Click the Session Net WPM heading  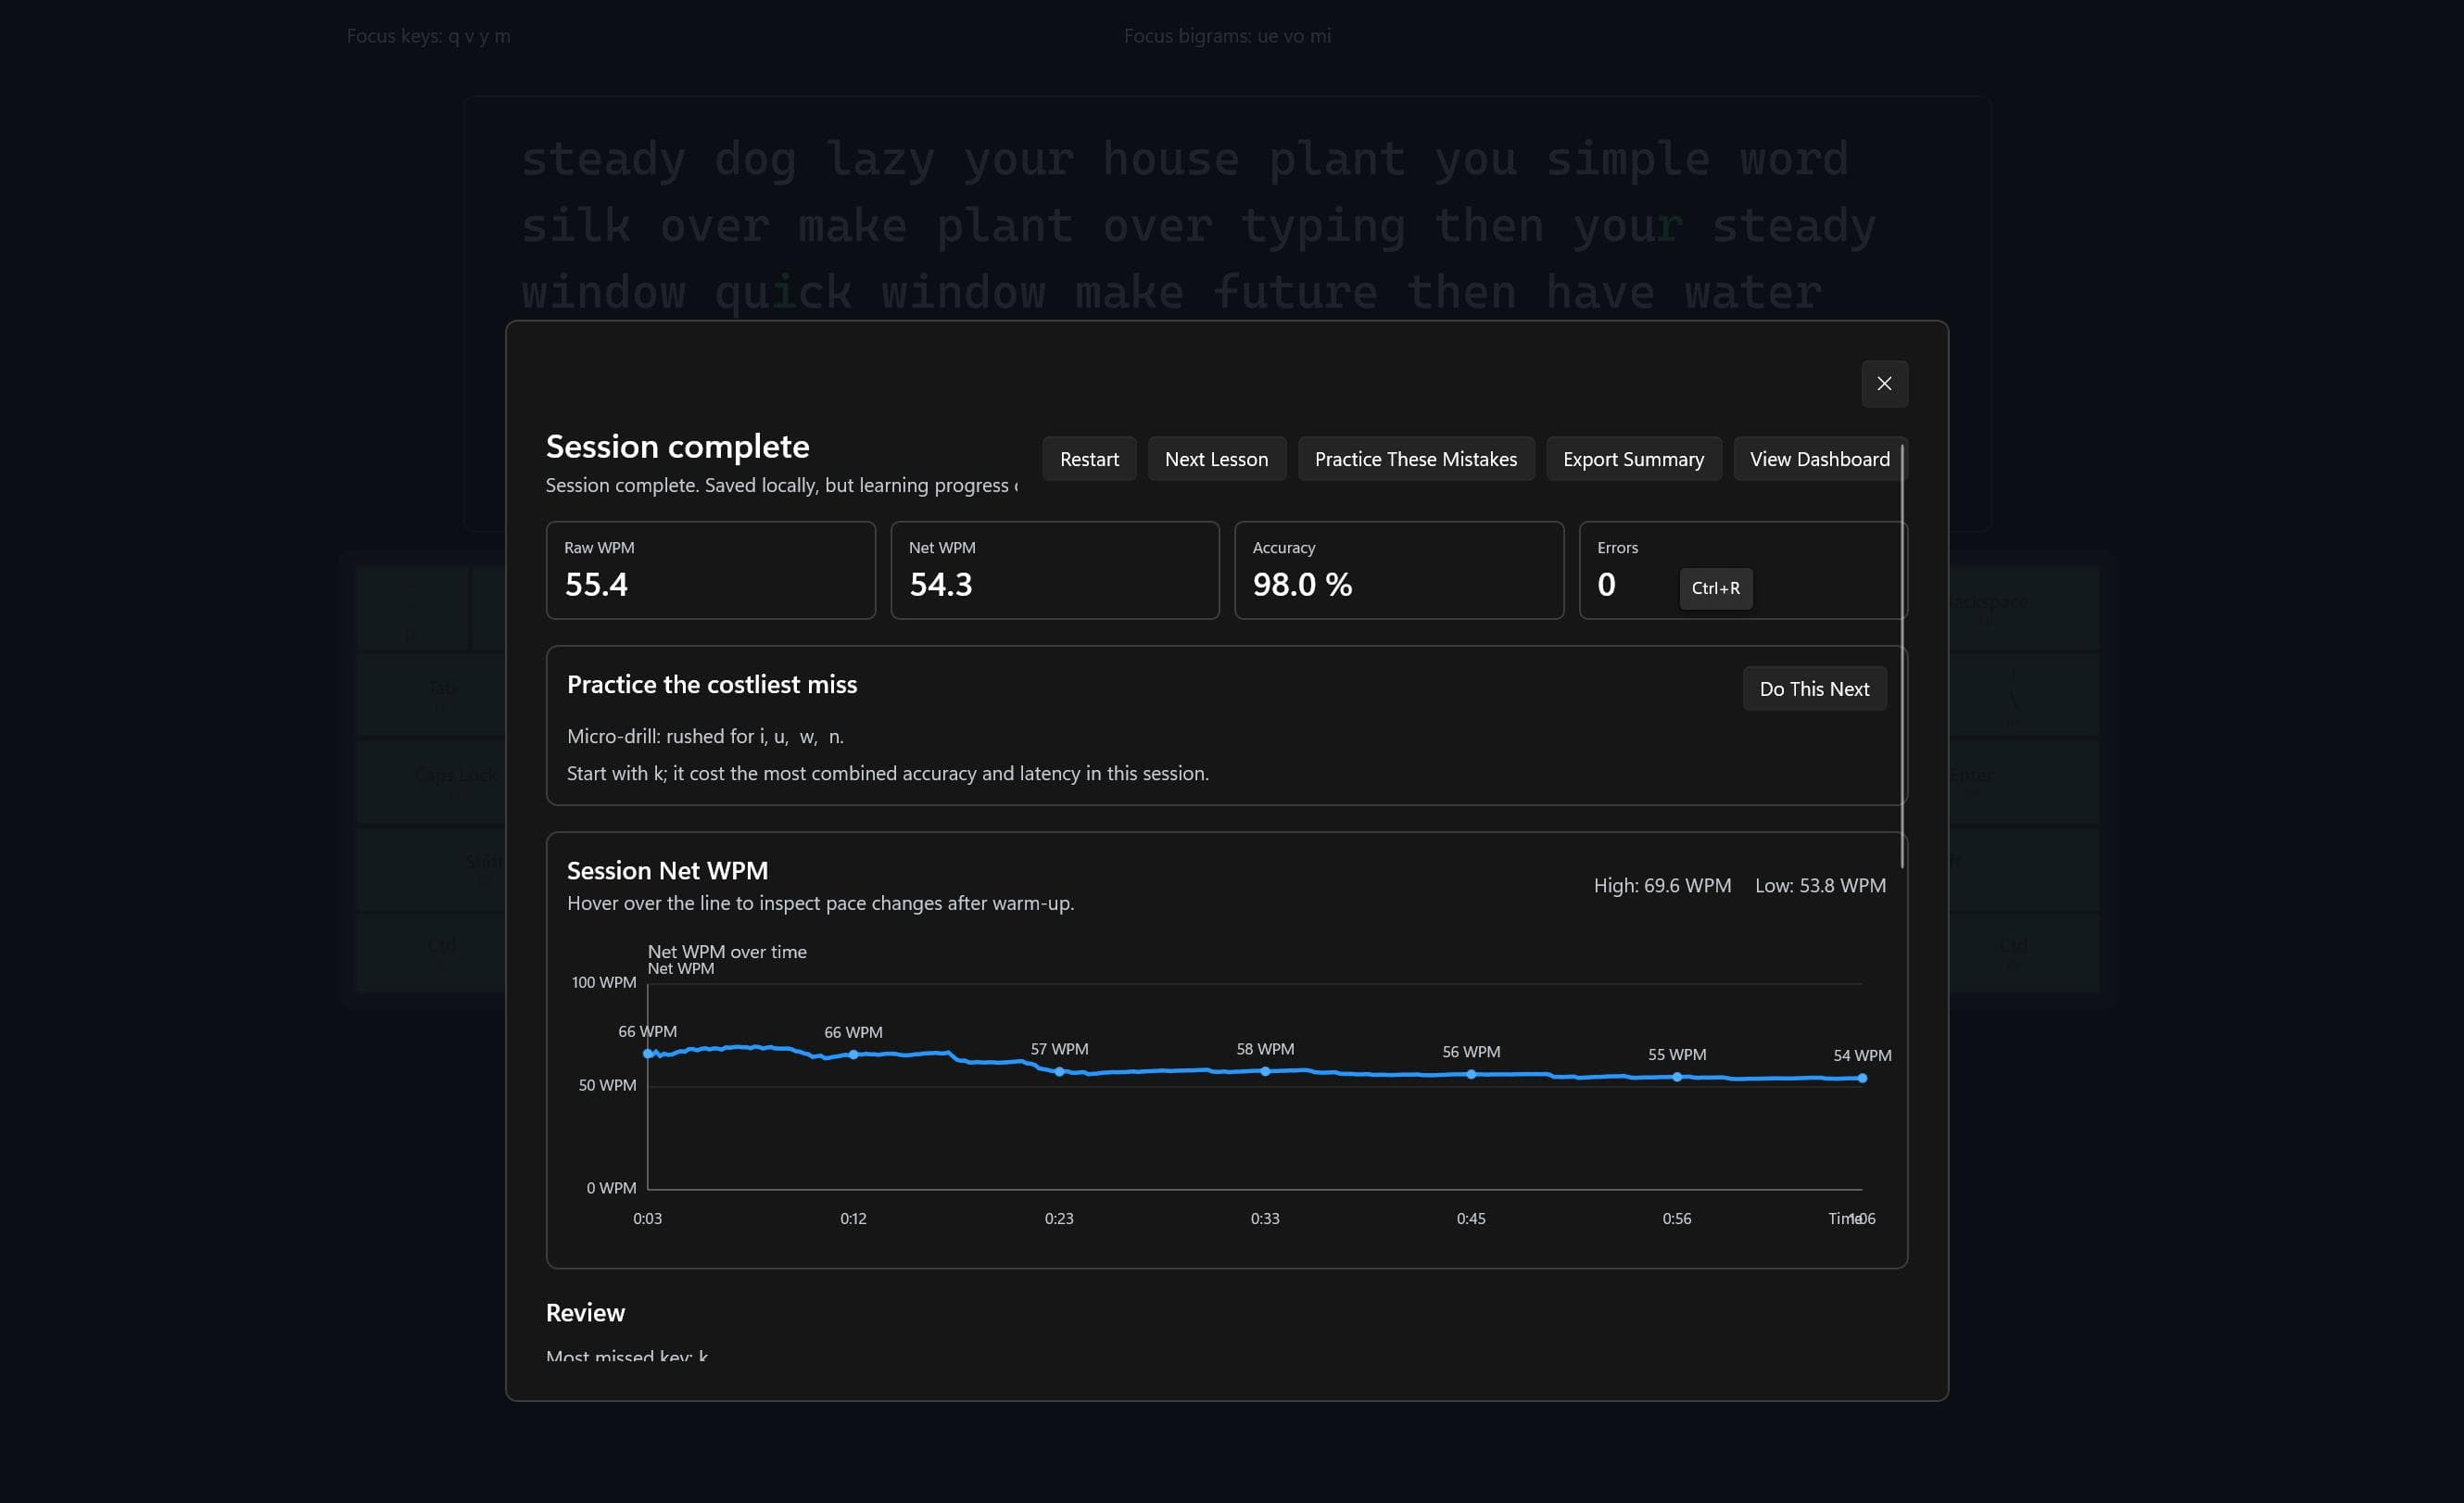tap(667, 870)
